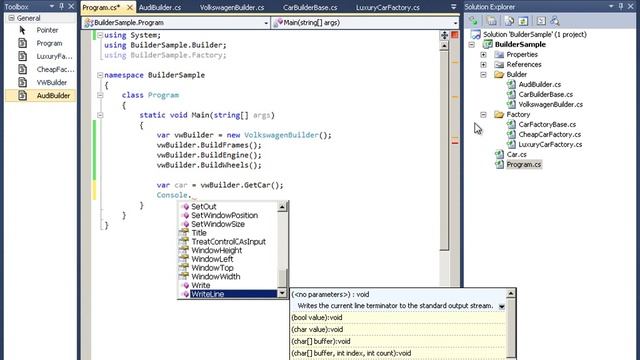The image size is (640, 360).
Task: Click the overload list scroll-up arrow
Action: [x=511, y=293]
